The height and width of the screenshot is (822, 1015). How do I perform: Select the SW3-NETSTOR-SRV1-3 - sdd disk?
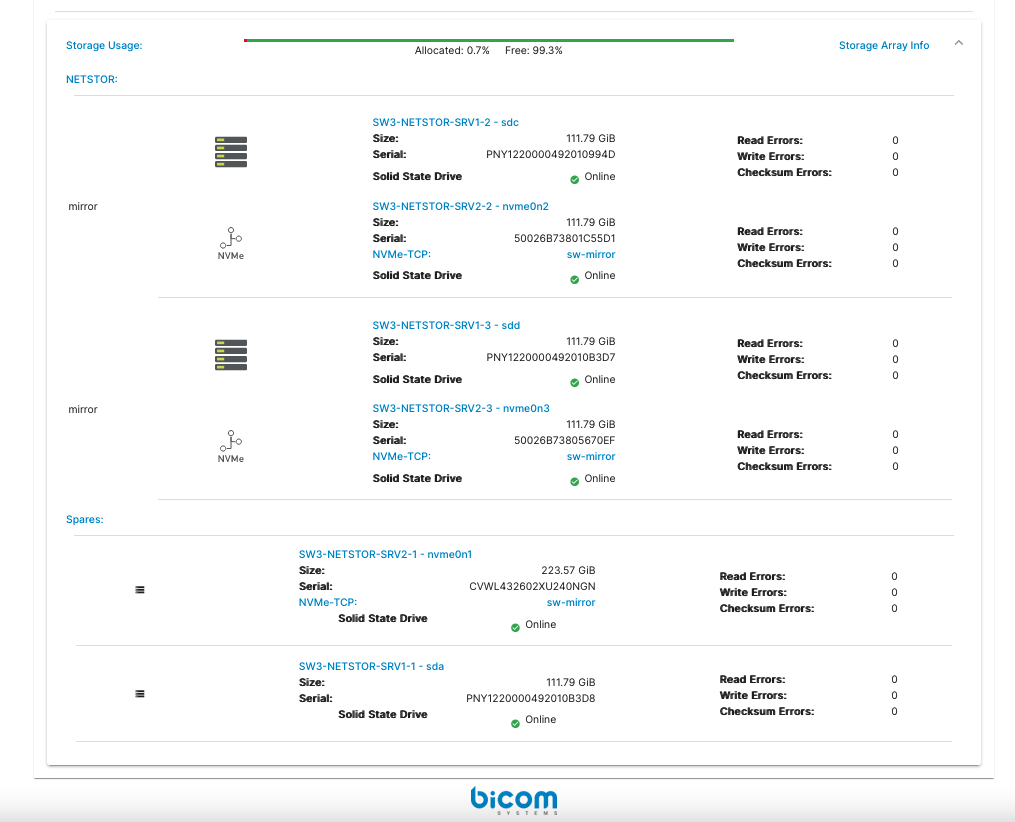coord(446,325)
